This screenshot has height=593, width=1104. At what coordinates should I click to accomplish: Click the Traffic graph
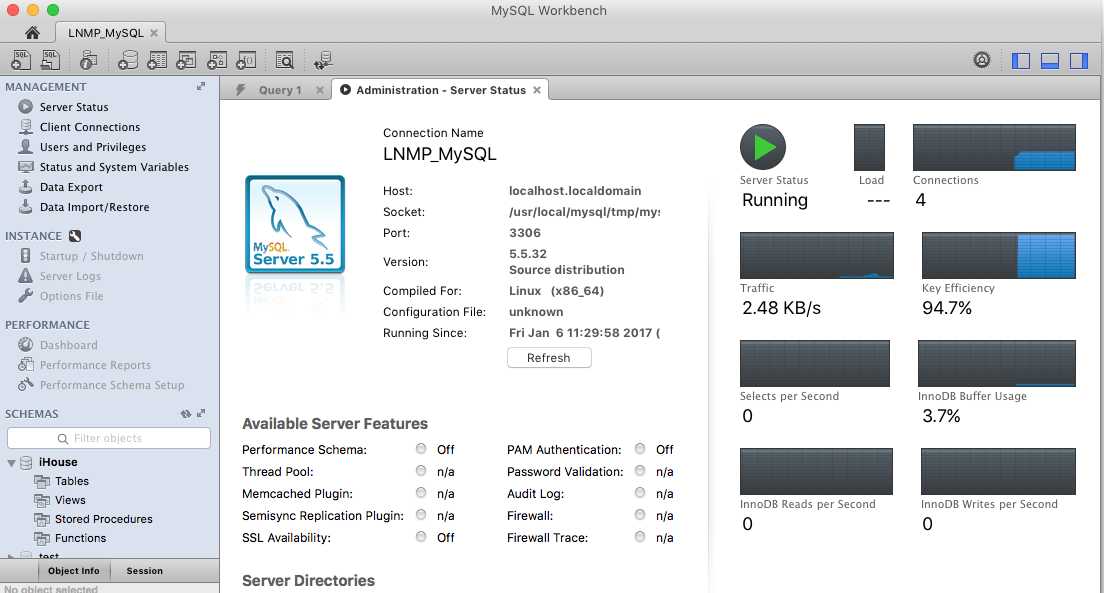(817, 256)
